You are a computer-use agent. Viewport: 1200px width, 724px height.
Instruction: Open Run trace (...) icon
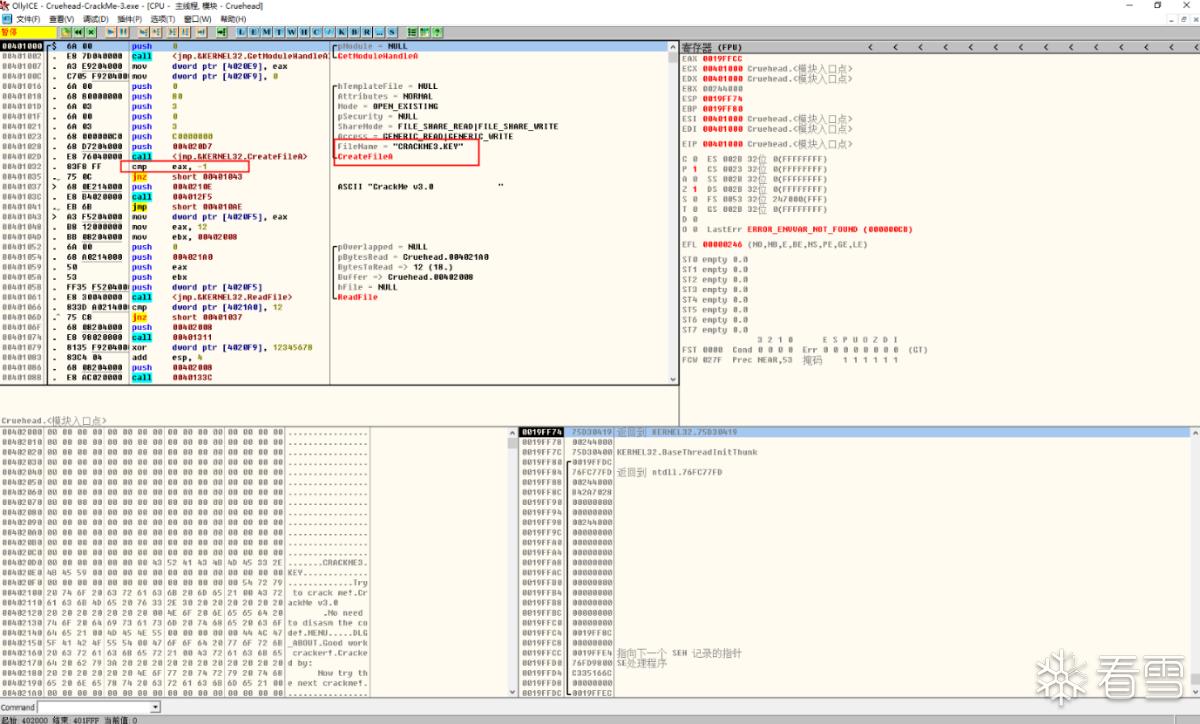[379, 32]
